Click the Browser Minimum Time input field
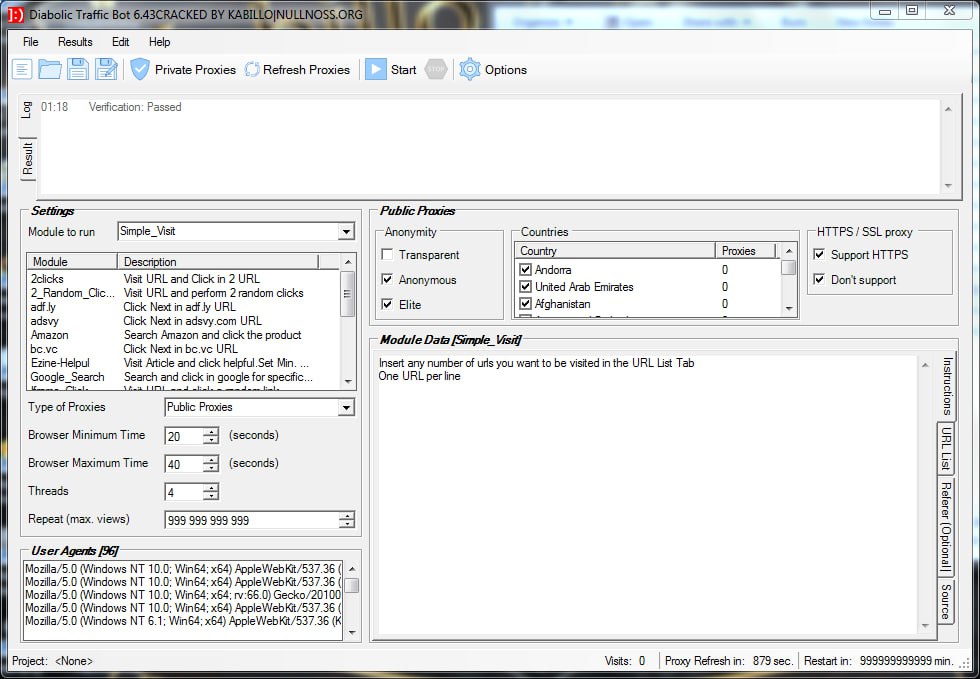980x679 pixels. (183, 436)
